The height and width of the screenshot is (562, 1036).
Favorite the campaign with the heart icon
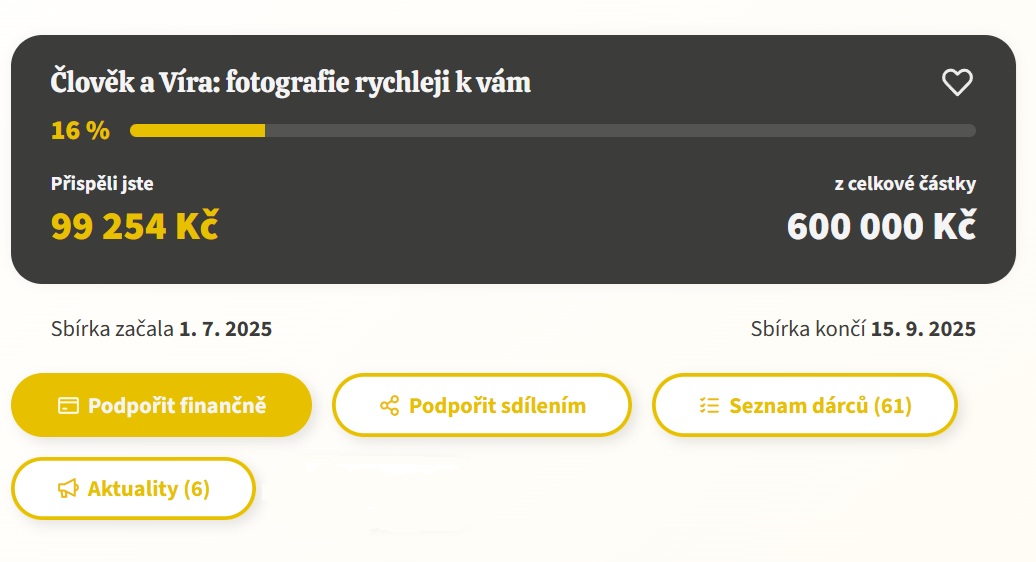click(957, 83)
